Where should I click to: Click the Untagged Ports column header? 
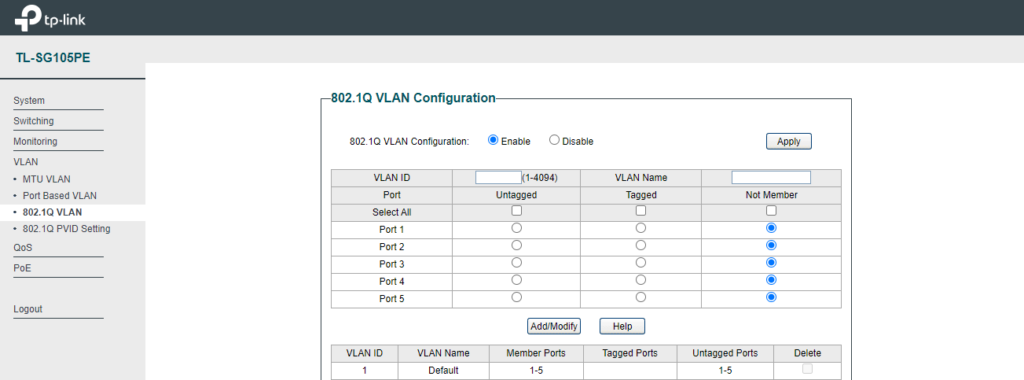coord(726,353)
